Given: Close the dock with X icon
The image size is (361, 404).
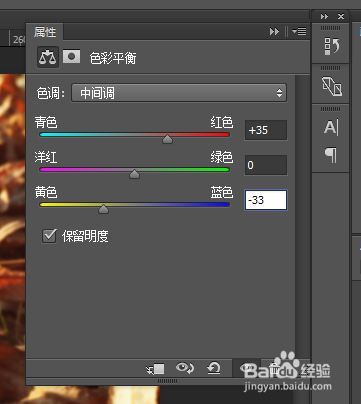Looking at the screenshot, I should pyautogui.click(x=341, y=16).
